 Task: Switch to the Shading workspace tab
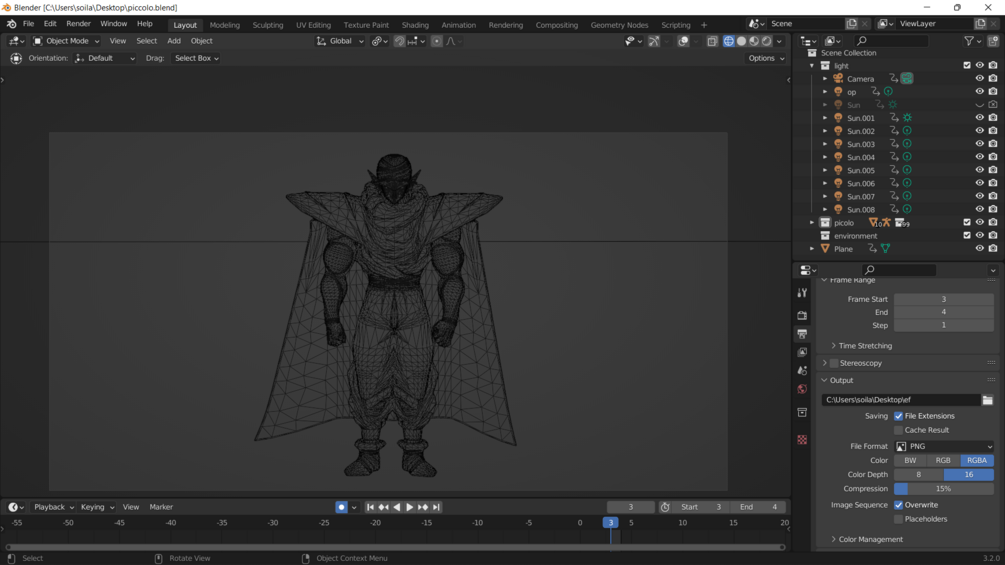(x=415, y=25)
